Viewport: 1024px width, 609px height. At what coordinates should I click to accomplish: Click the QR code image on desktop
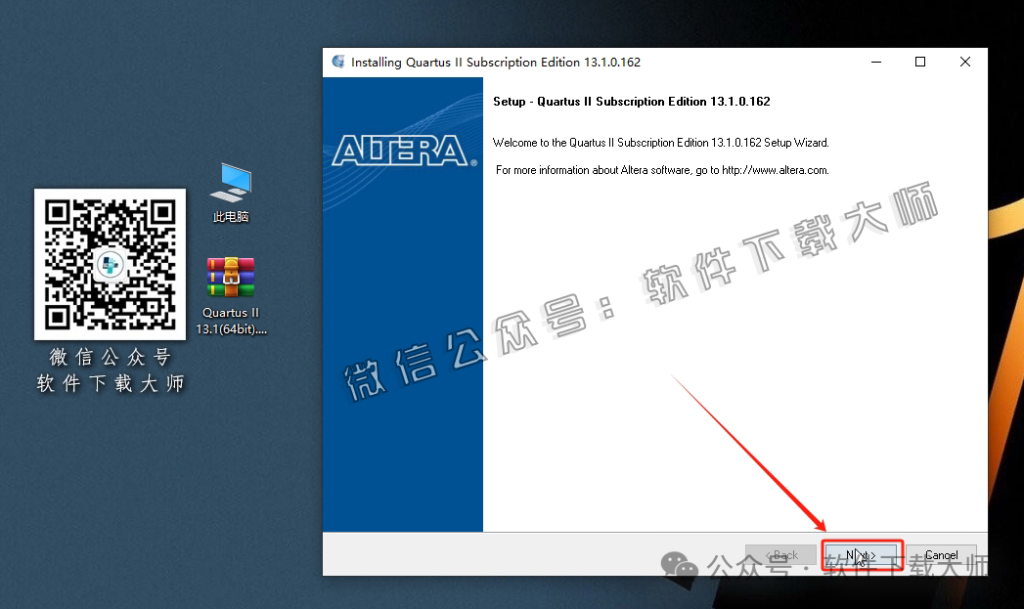coord(110,265)
